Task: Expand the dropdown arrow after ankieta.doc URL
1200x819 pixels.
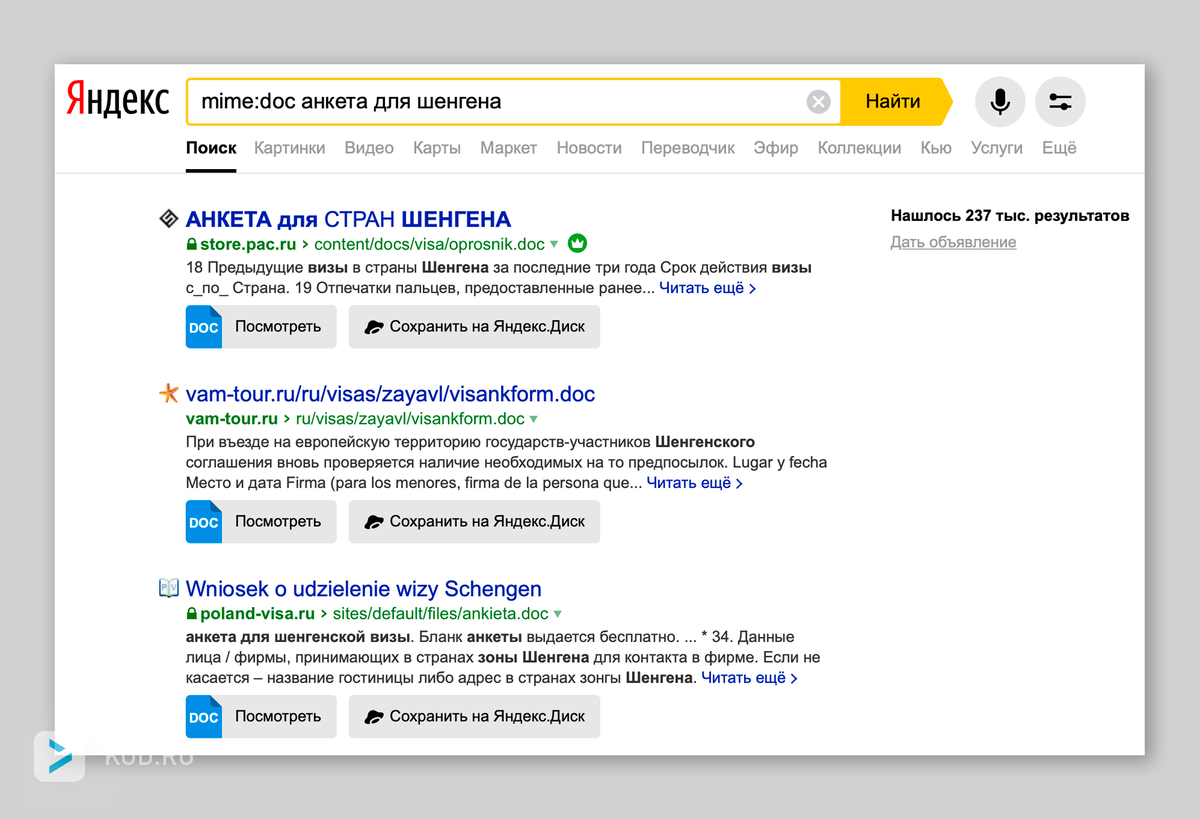Action: pyautogui.click(x=558, y=614)
